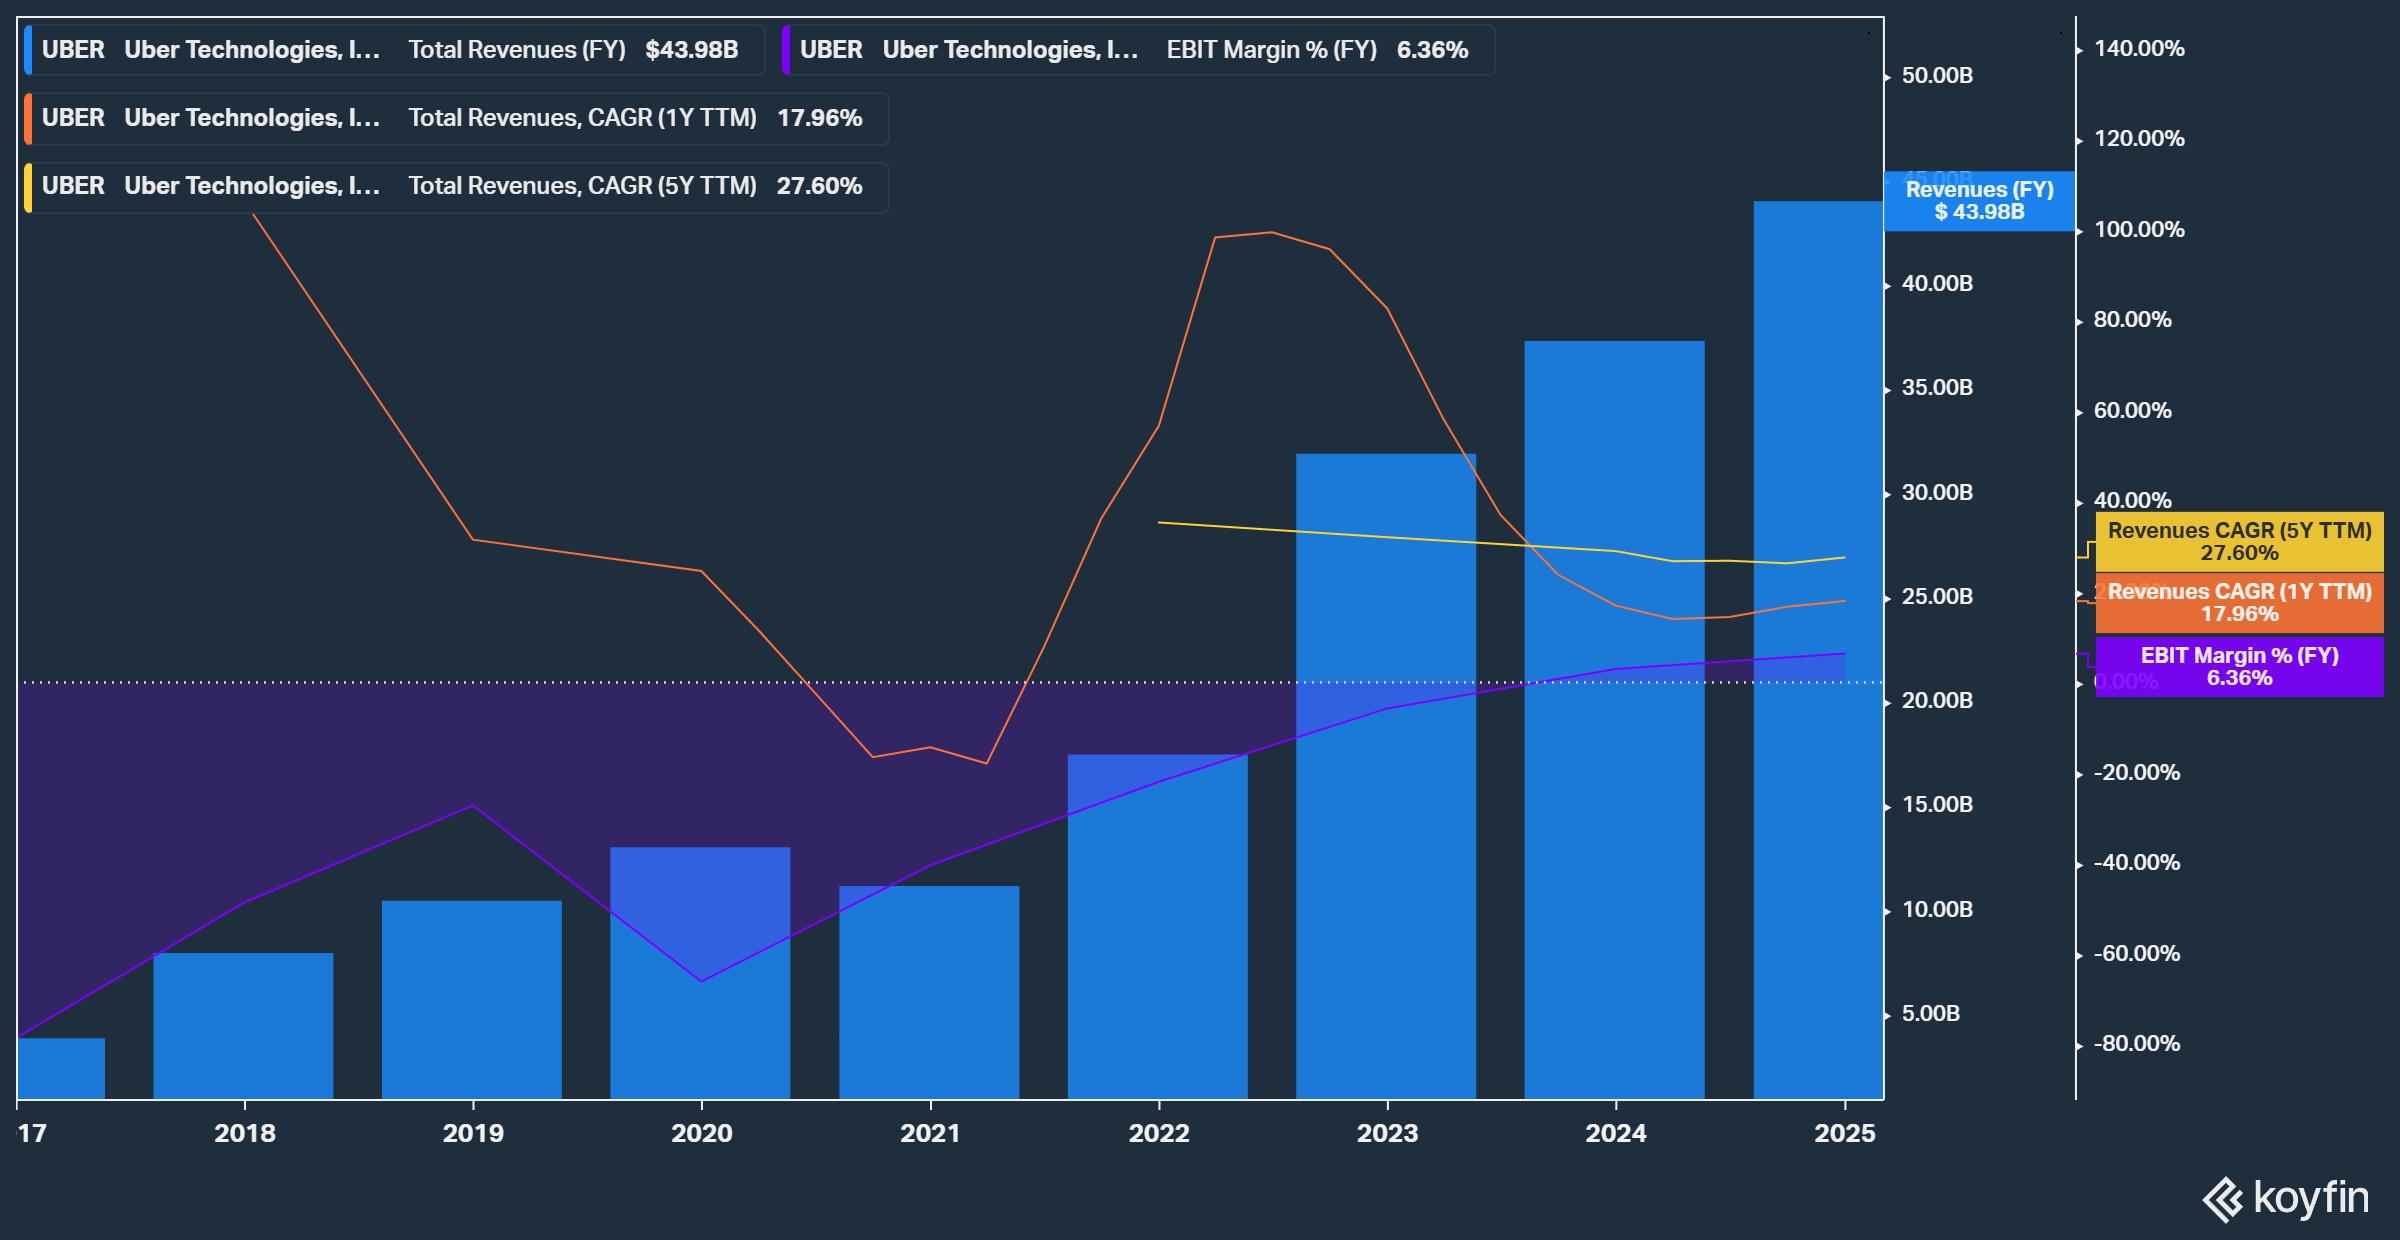Screen dimensions: 2400x1240
Task: Click the 2020 revenue bar
Action: 700,973
